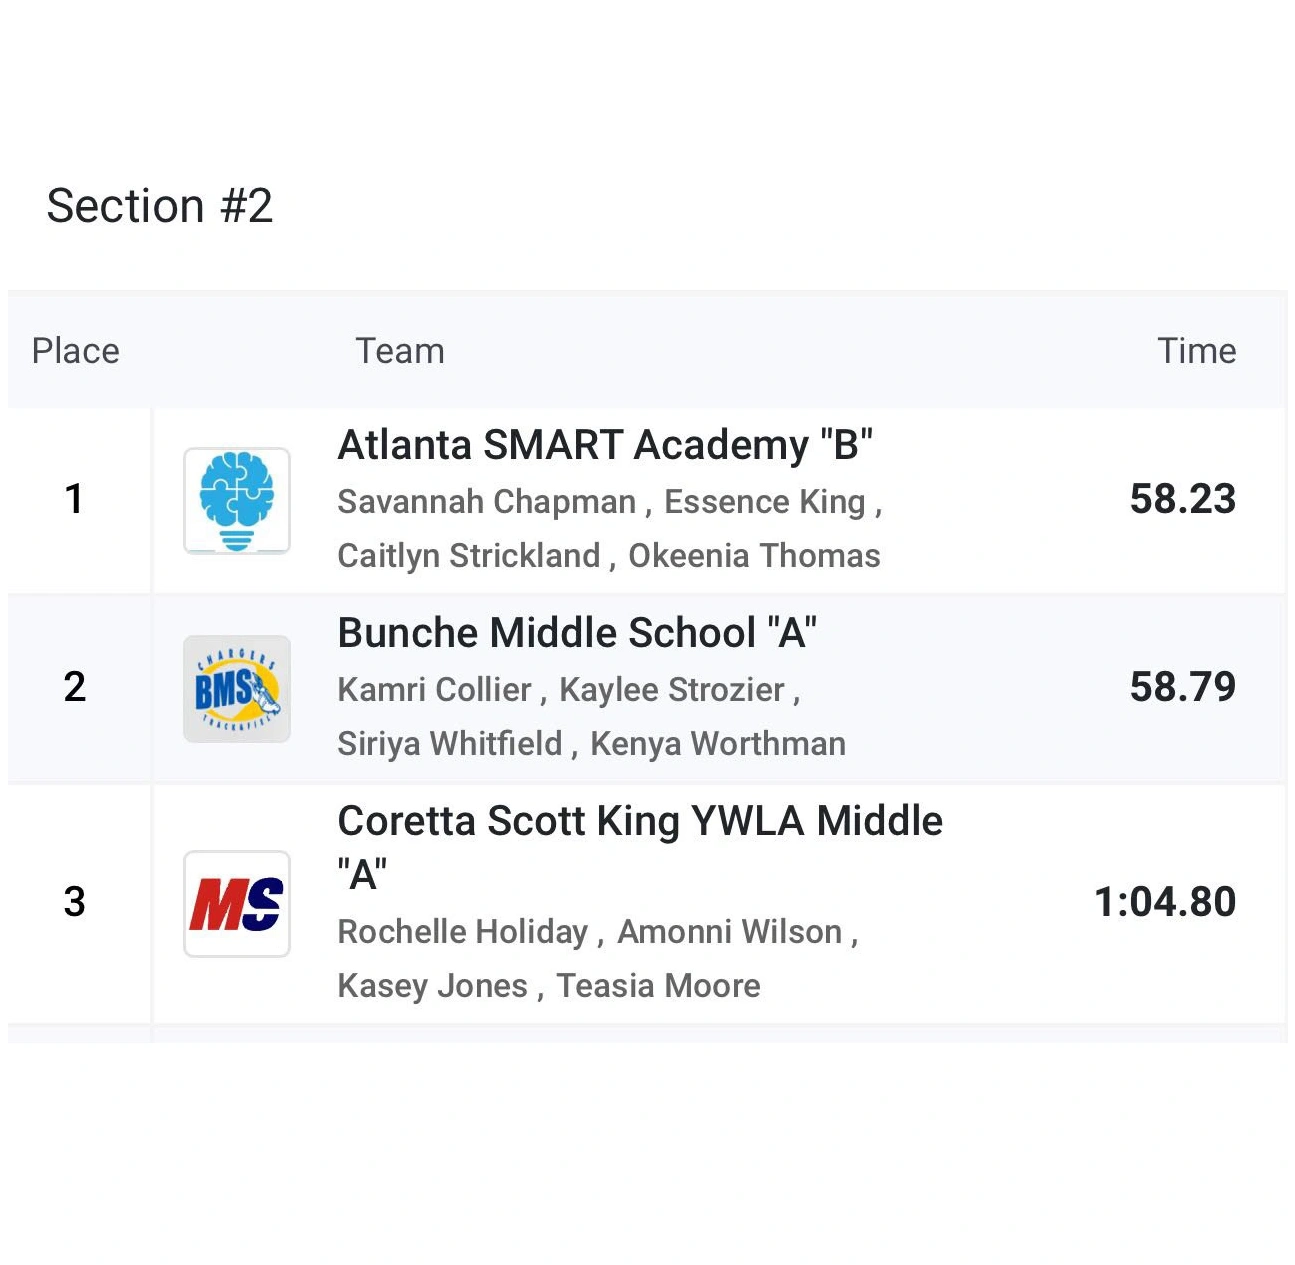Click the Bunche Middle School BMS logo

coord(237,689)
